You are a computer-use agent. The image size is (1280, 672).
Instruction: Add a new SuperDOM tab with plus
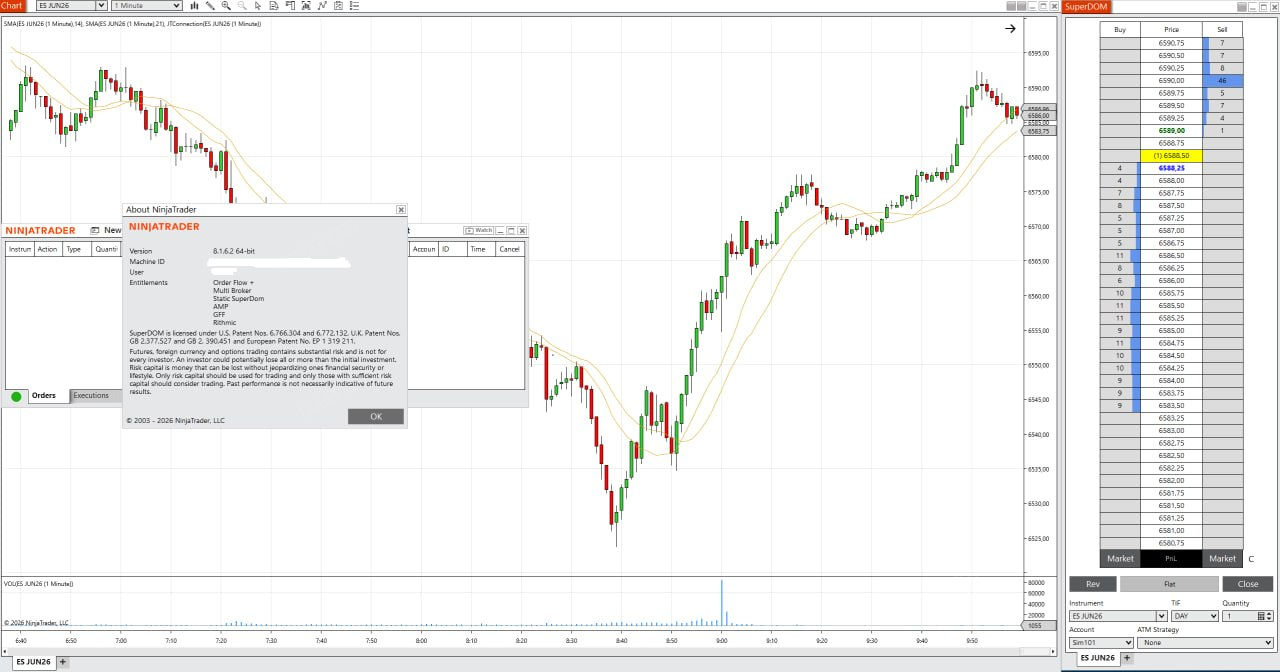[1127, 658]
